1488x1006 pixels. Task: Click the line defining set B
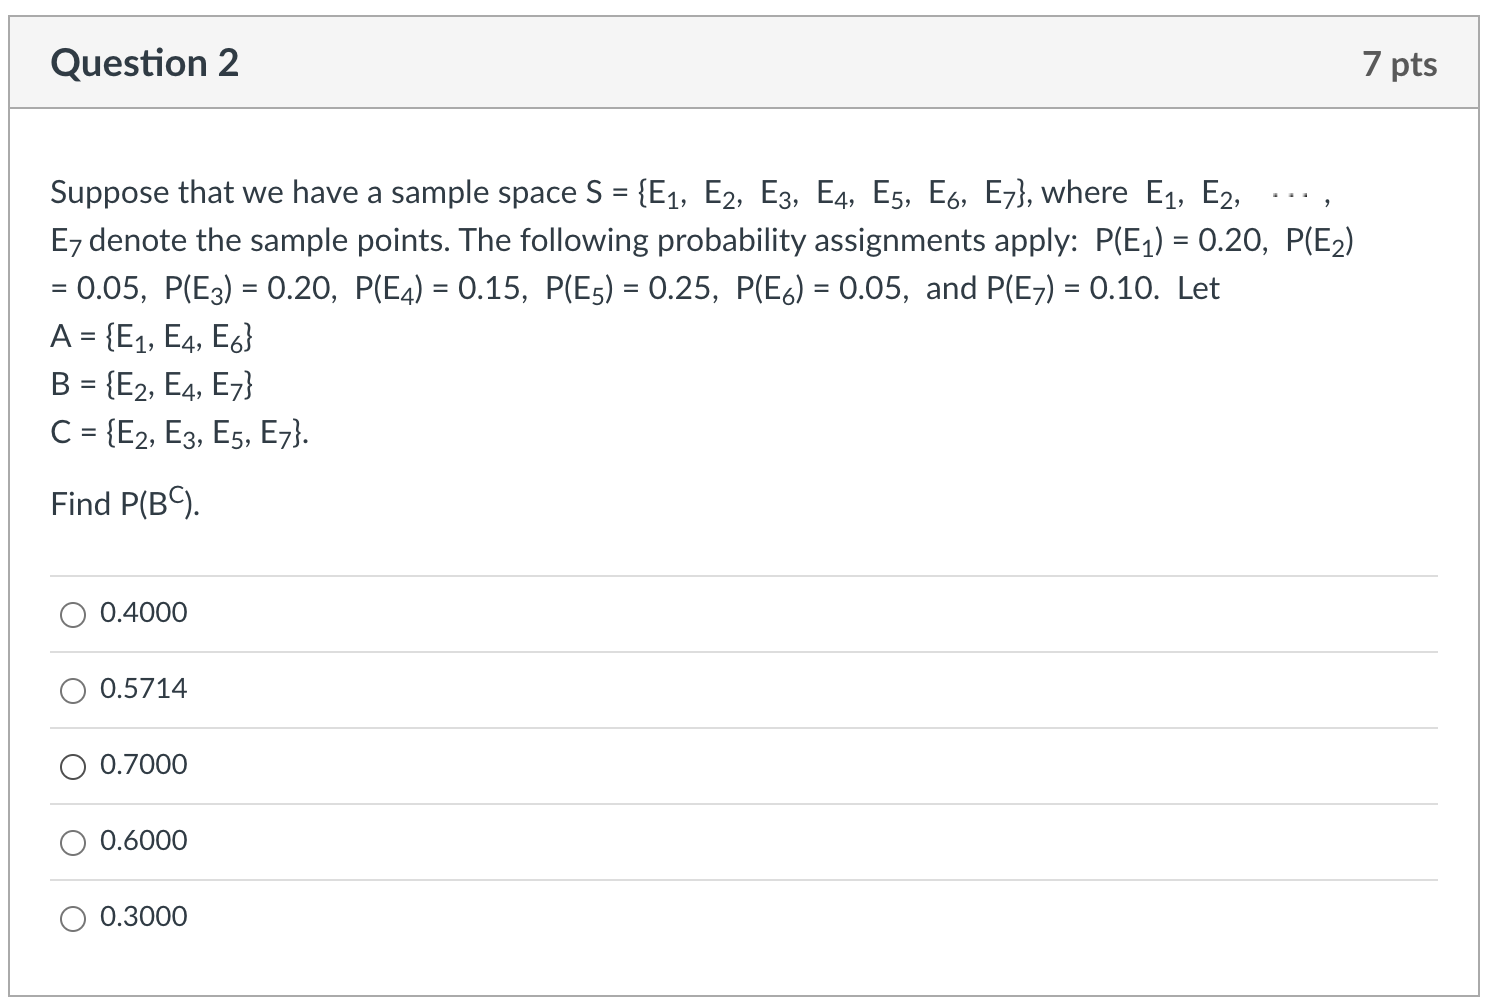point(152,385)
